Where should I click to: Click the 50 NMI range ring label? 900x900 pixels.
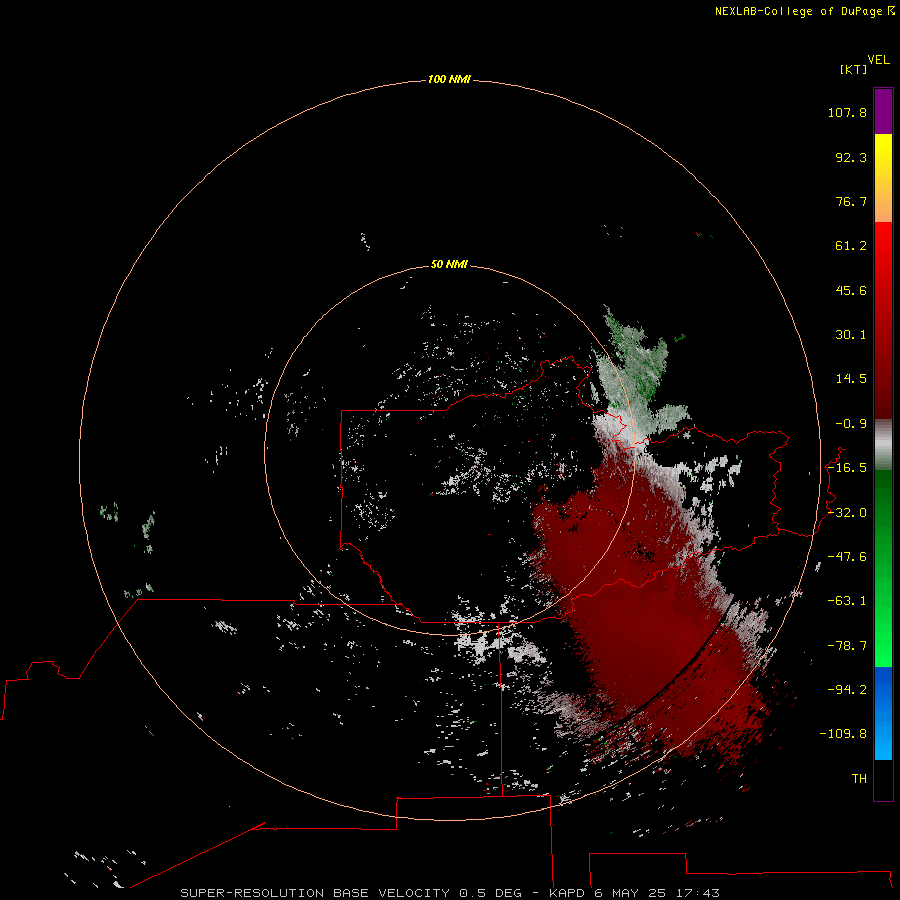point(449,264)
